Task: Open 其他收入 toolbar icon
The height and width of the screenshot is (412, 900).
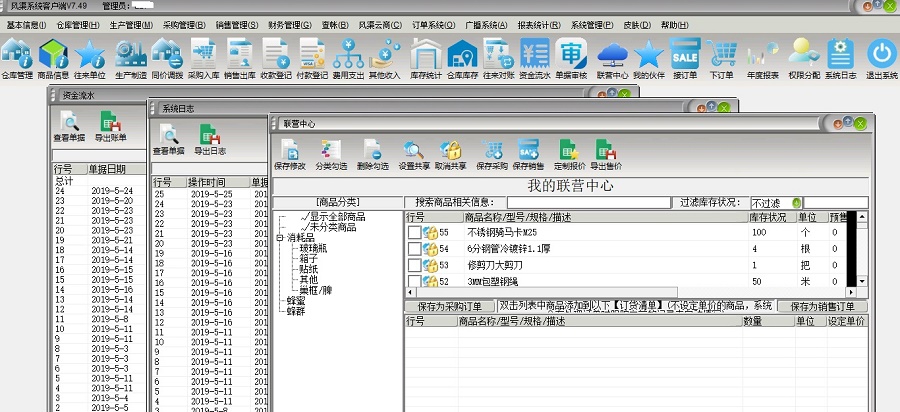Action: click(x=385, y=59)
